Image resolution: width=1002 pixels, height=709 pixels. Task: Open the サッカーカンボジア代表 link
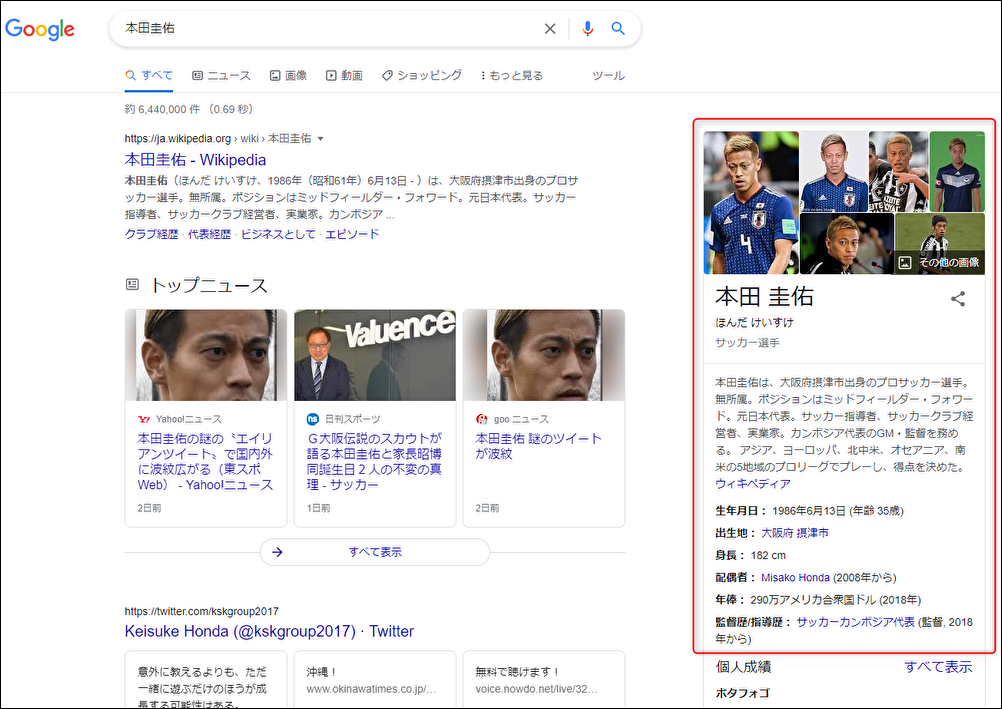click(856, 622)
